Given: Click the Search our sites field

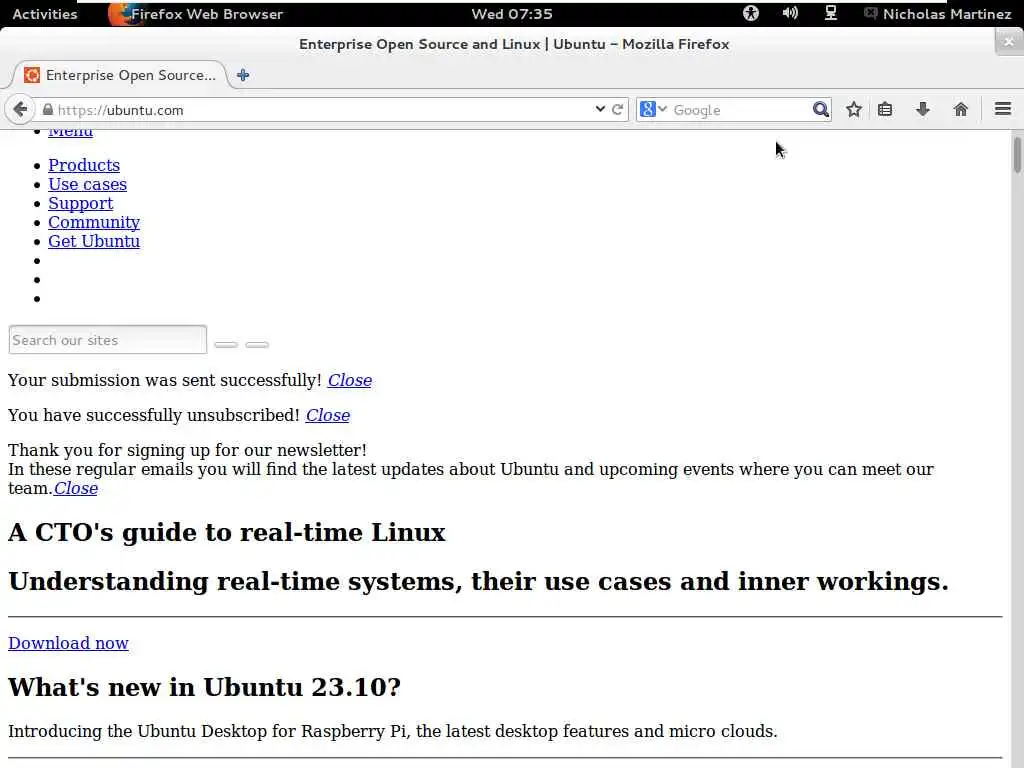Looking at the screenshot, I should click(x=108, y=340).
